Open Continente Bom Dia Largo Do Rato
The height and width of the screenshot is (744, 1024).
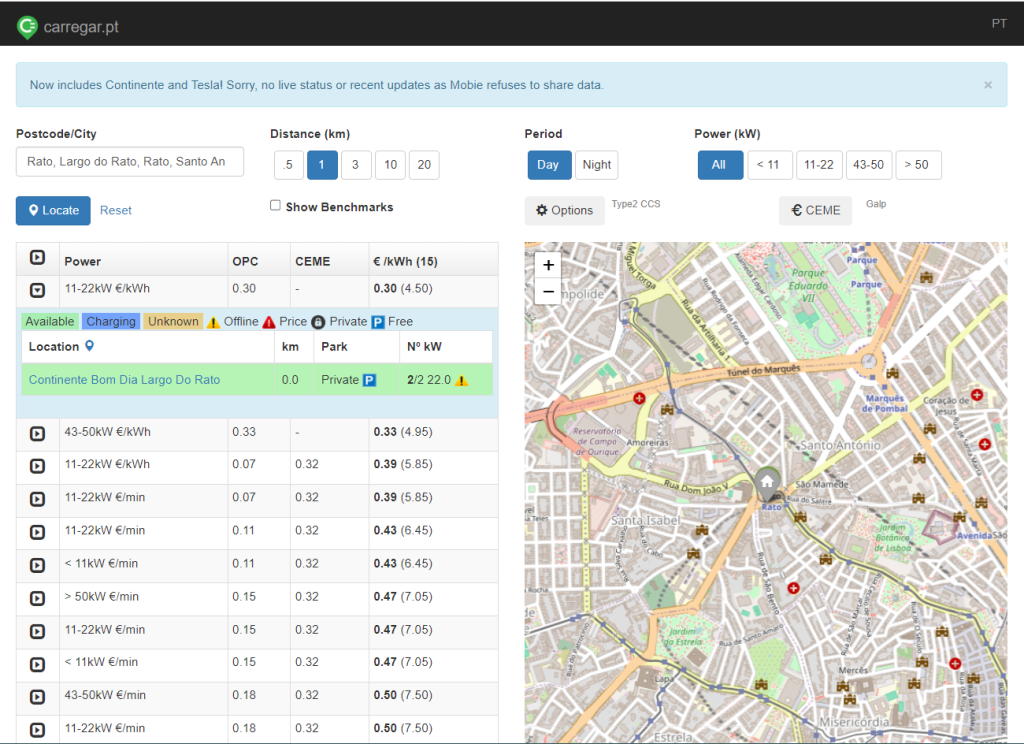pyautogui.click(x=124, y=380)
